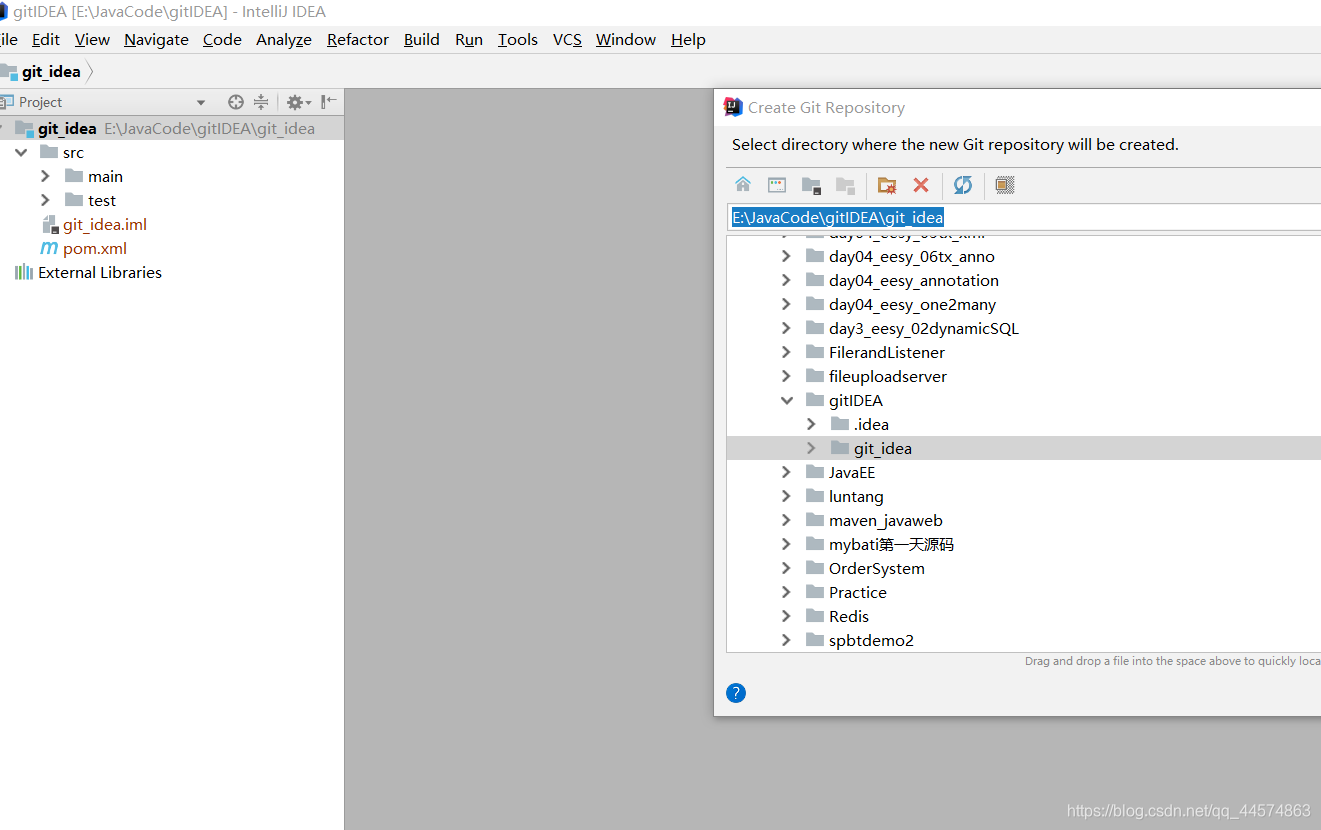Viewport: 1321px width, 830px height.
Task: Click the src folder icon in Project
Action: [x=49, y=152]
